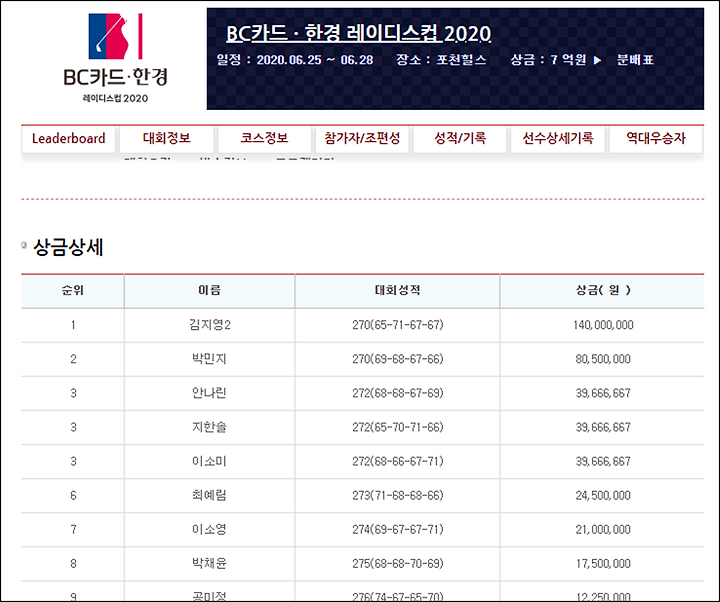Open the 역대우승자 tab

click(656, 138)
